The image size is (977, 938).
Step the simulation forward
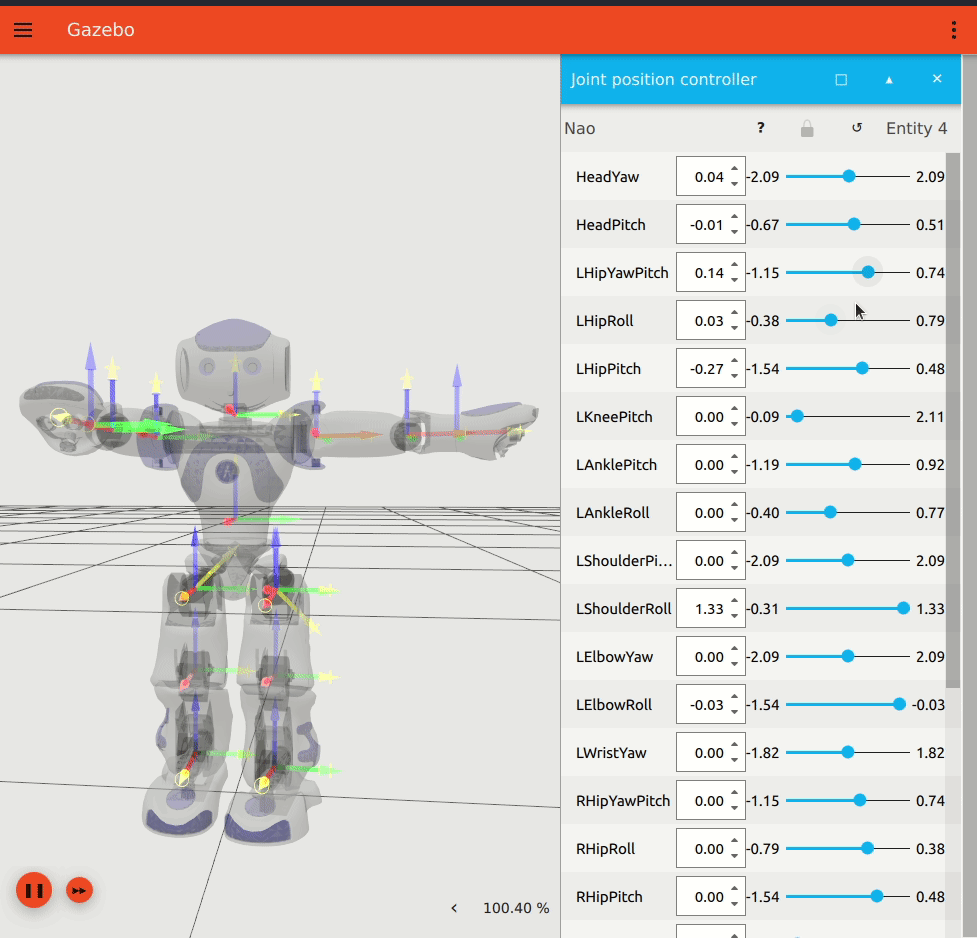tap(79, 891)
